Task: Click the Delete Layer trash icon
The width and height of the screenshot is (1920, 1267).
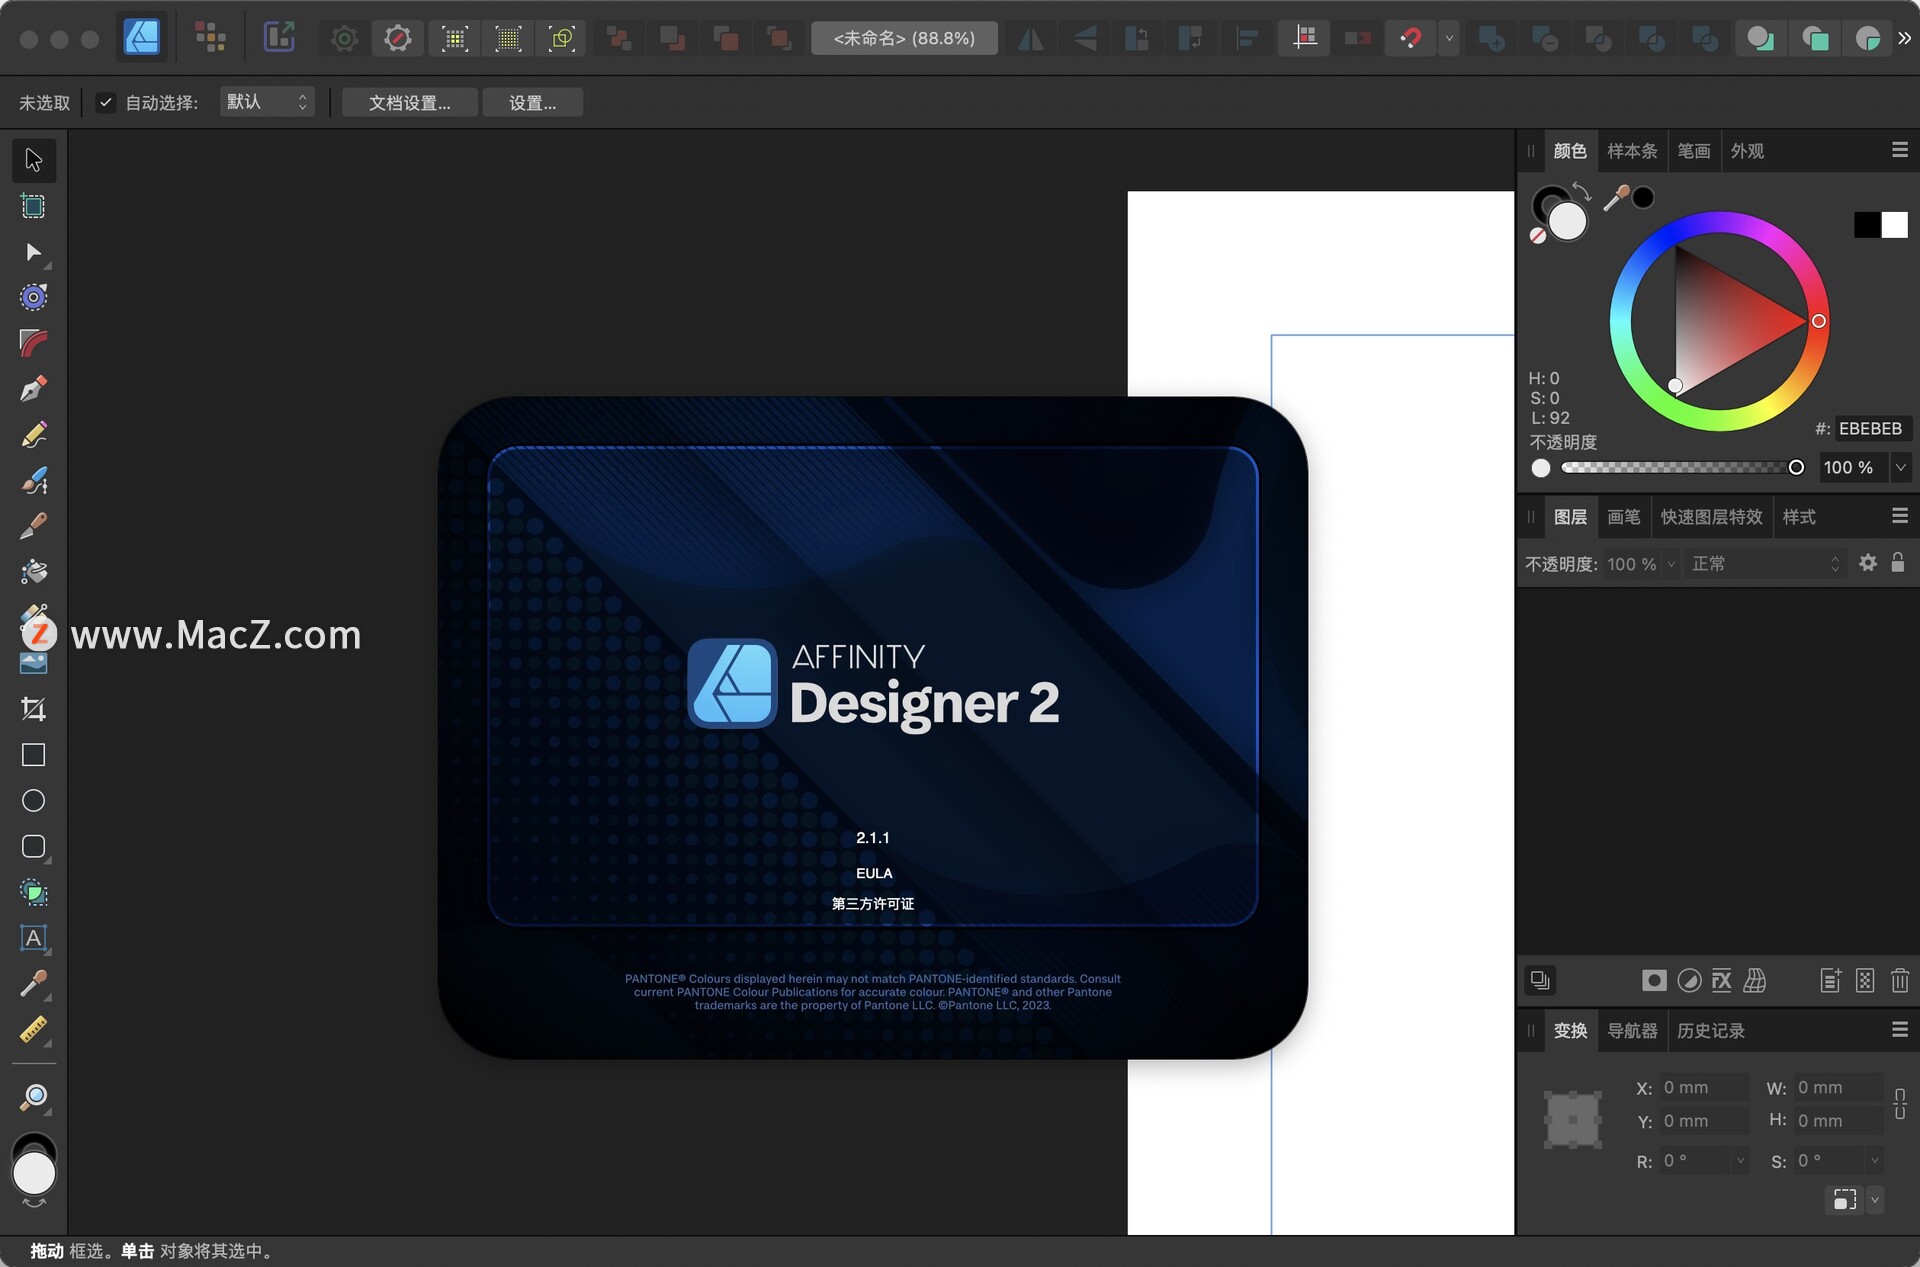Action: [x=1900, y=981]
